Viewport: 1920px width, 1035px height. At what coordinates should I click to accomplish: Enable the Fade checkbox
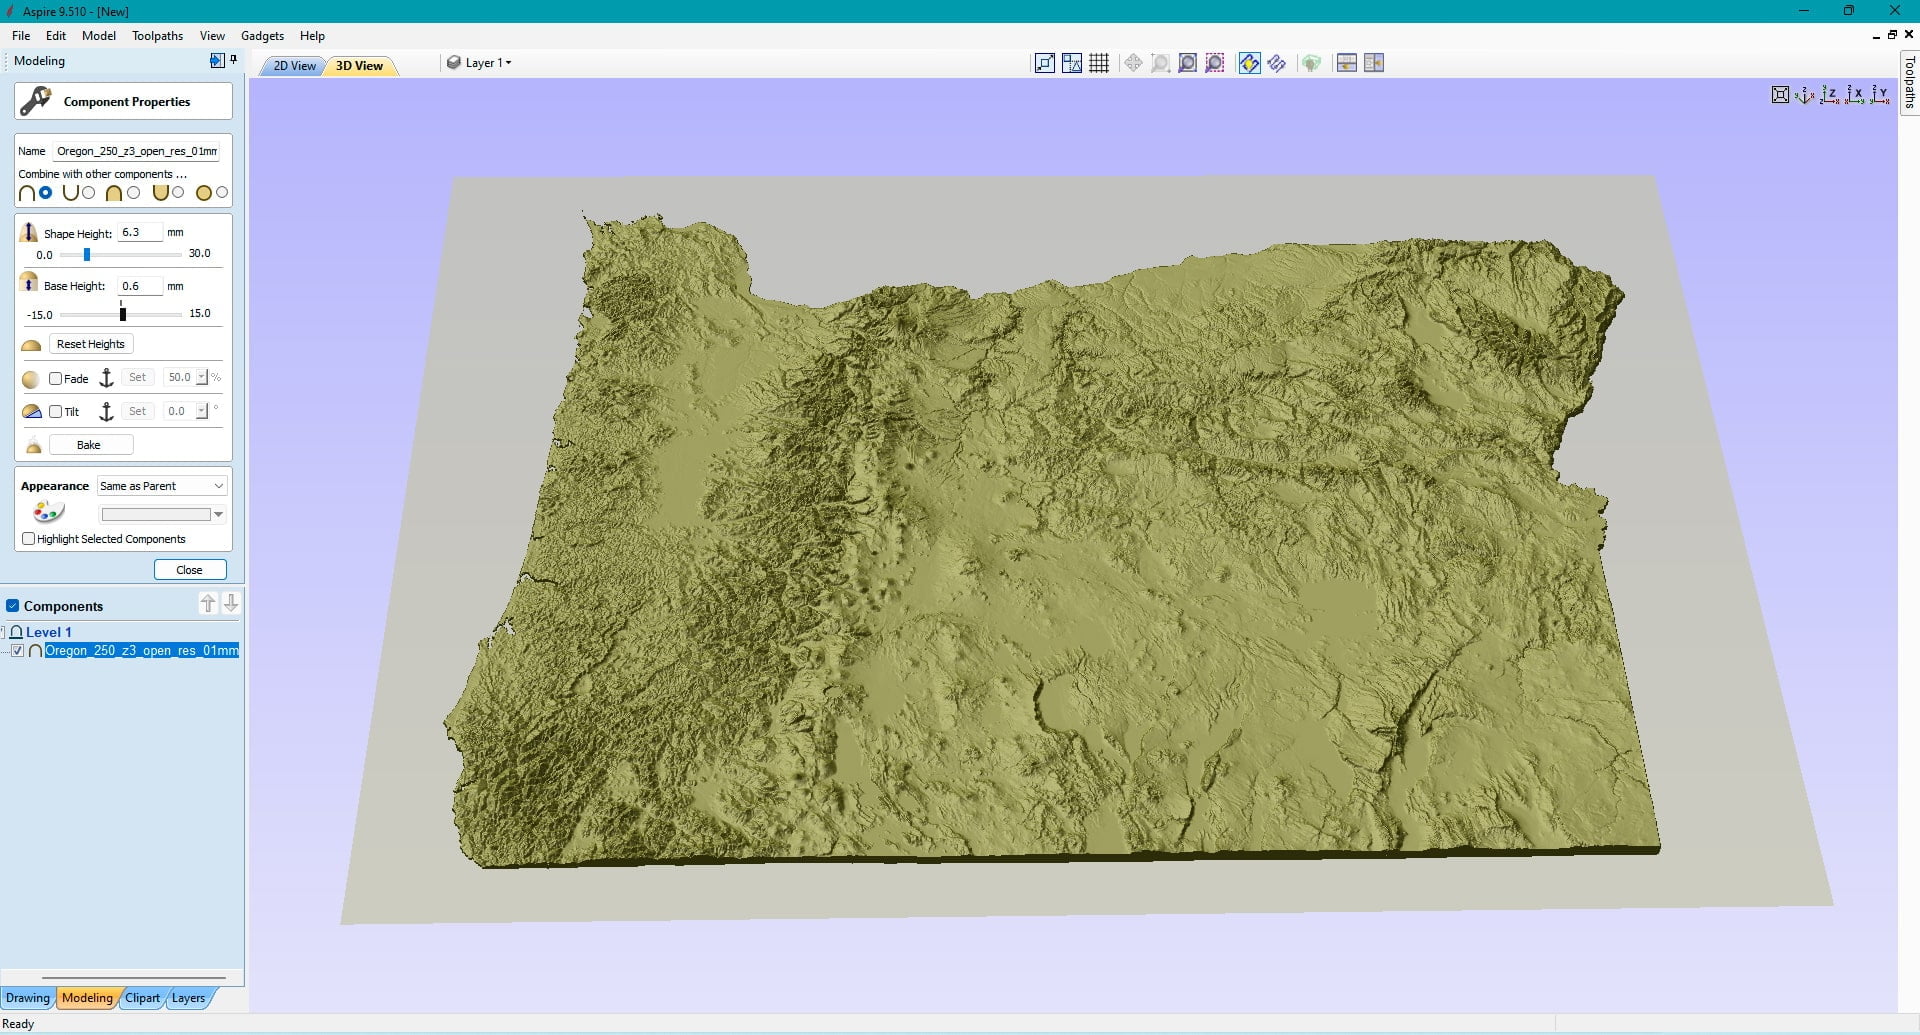click(x=56, y=378)
